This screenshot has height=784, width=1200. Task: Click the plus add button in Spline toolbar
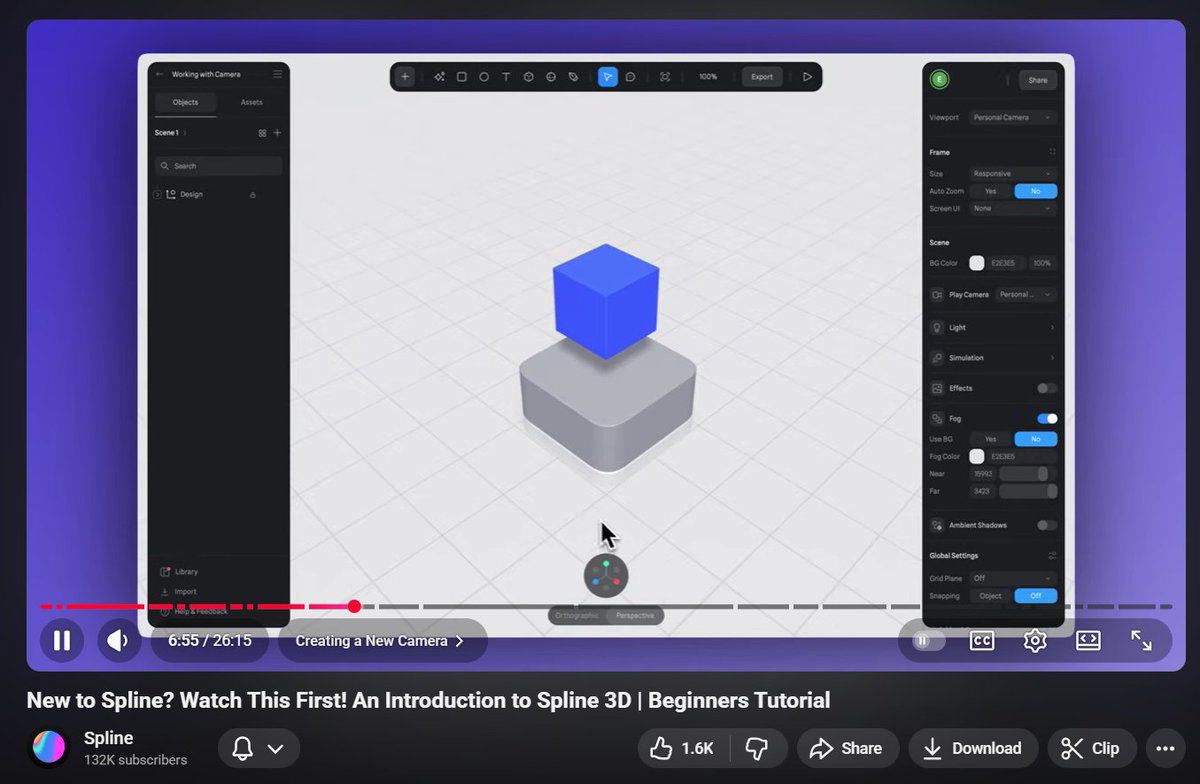point(405,77)
